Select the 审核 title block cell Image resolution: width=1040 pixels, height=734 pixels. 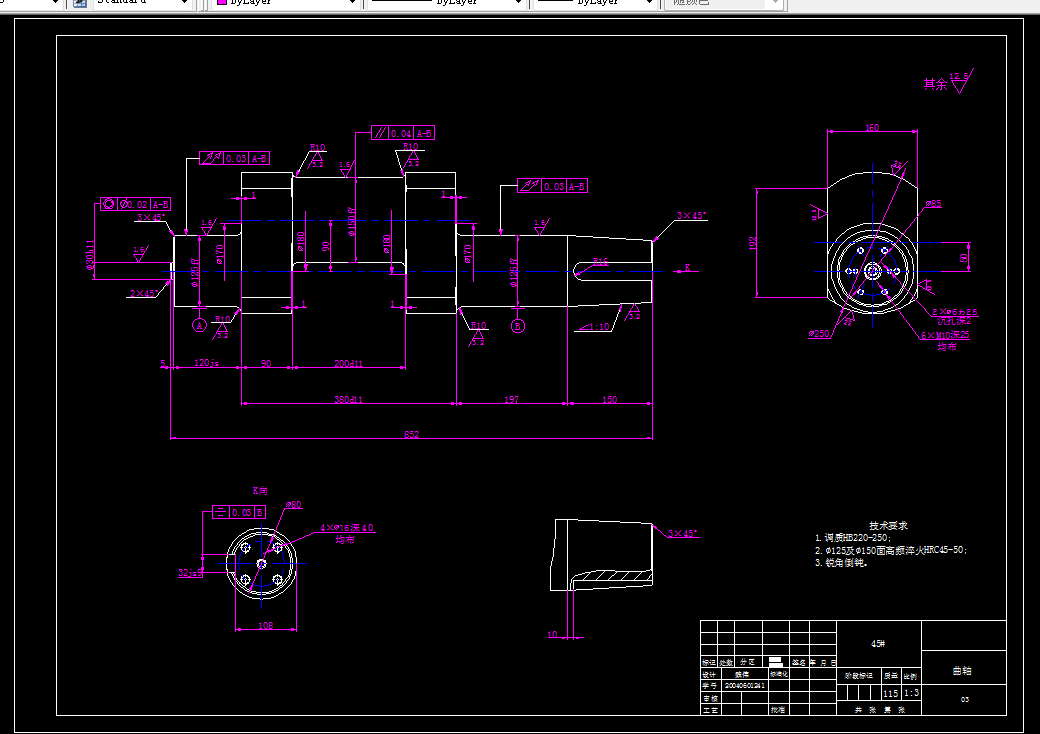pyautogui.click(x=710, y=698)
